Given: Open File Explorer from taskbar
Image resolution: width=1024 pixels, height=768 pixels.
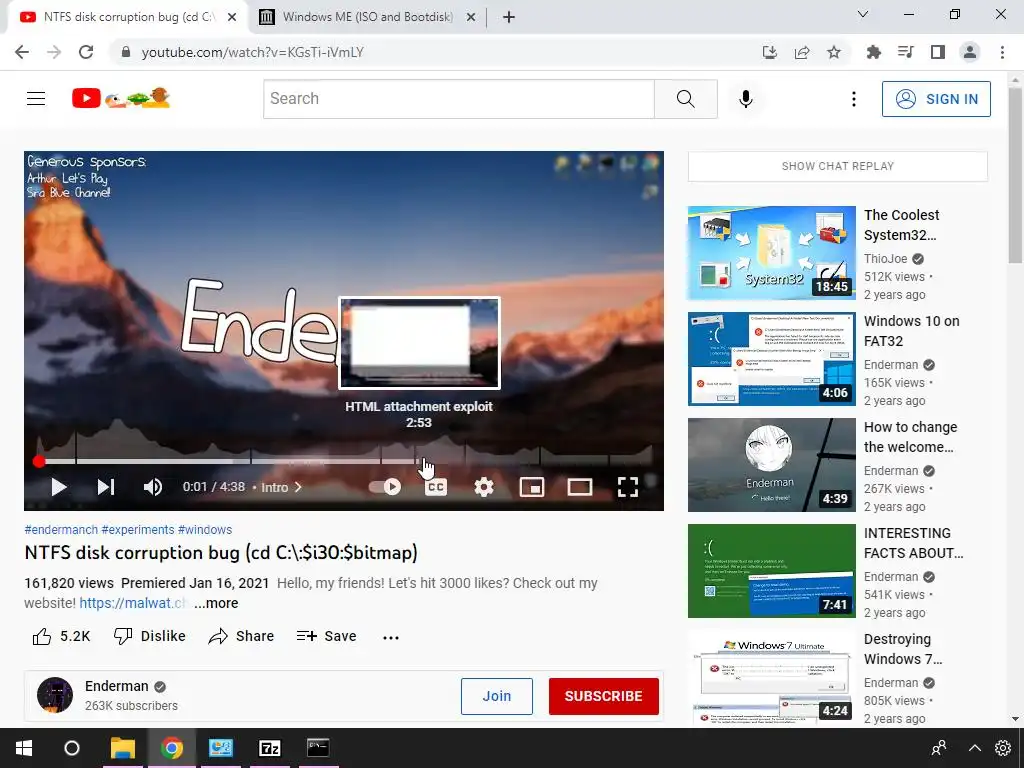Looking at the screenshot, I should pyautogui.click(x=123, y=748).
